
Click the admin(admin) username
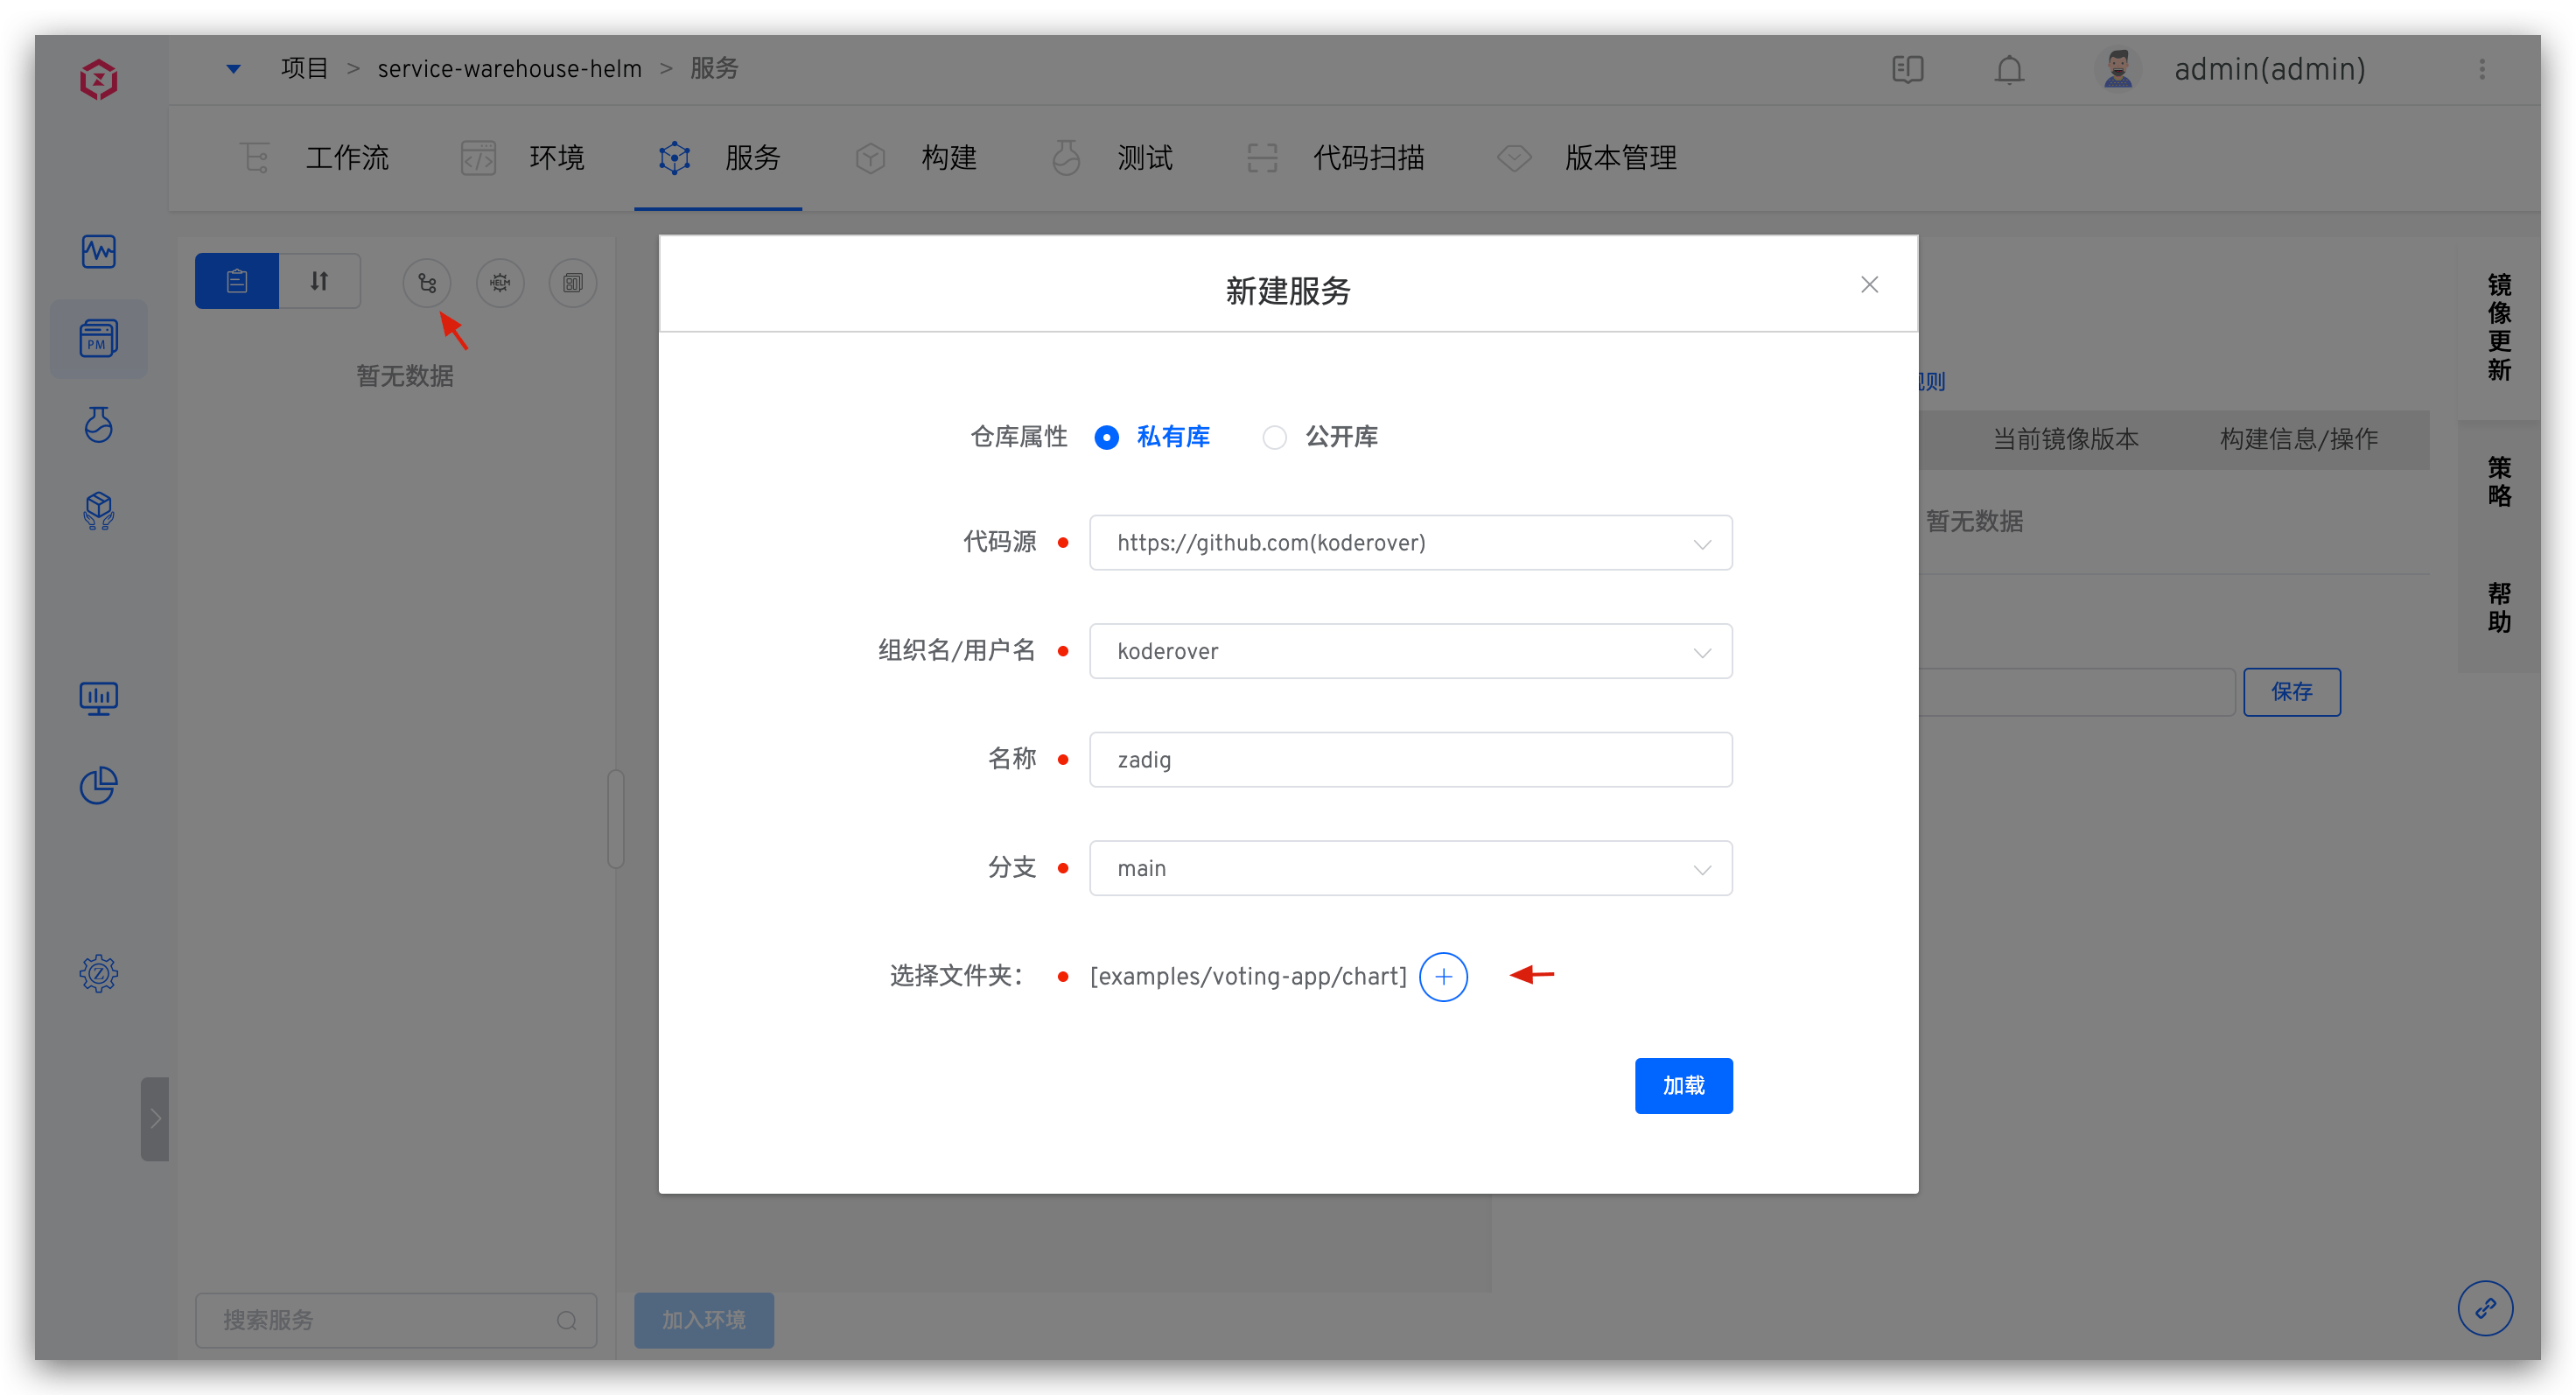[x=2269, y=69]
